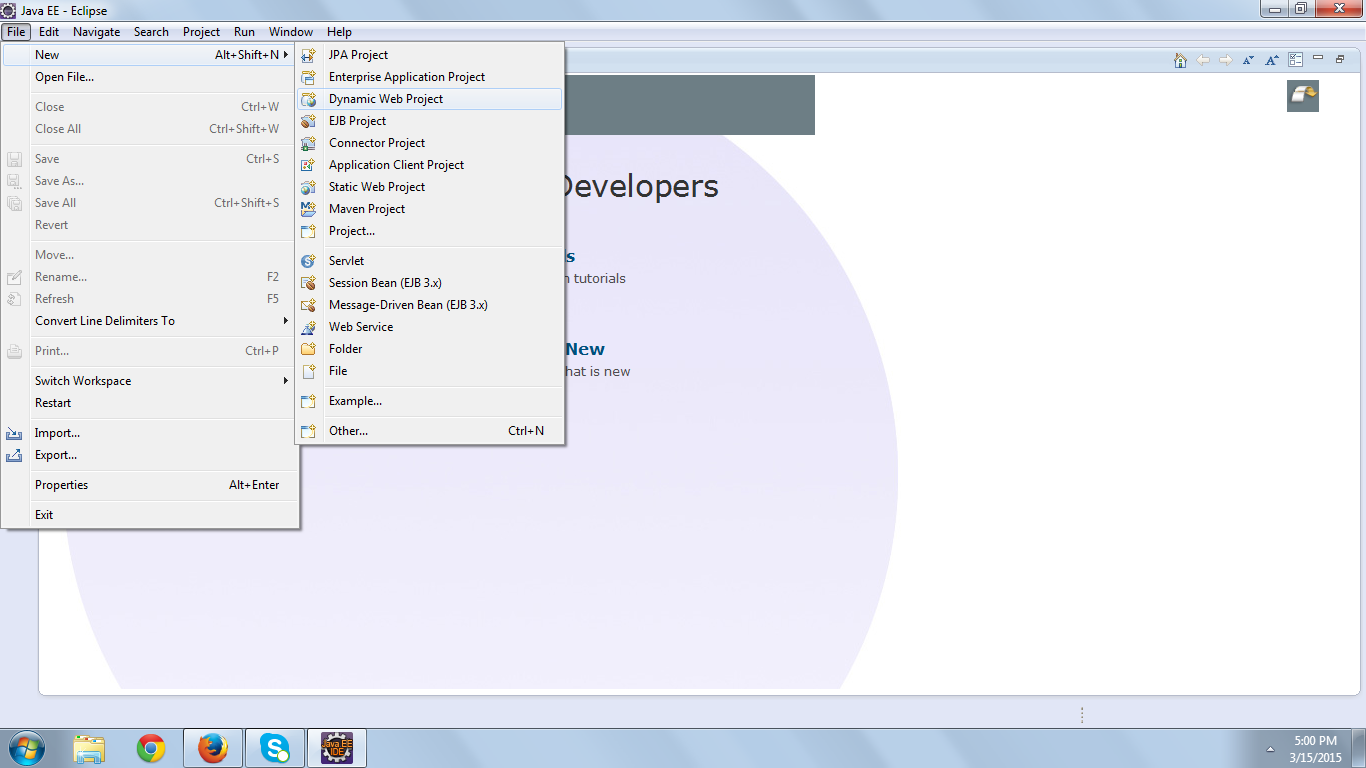Show hidden system tray icons

[1271, 749]
